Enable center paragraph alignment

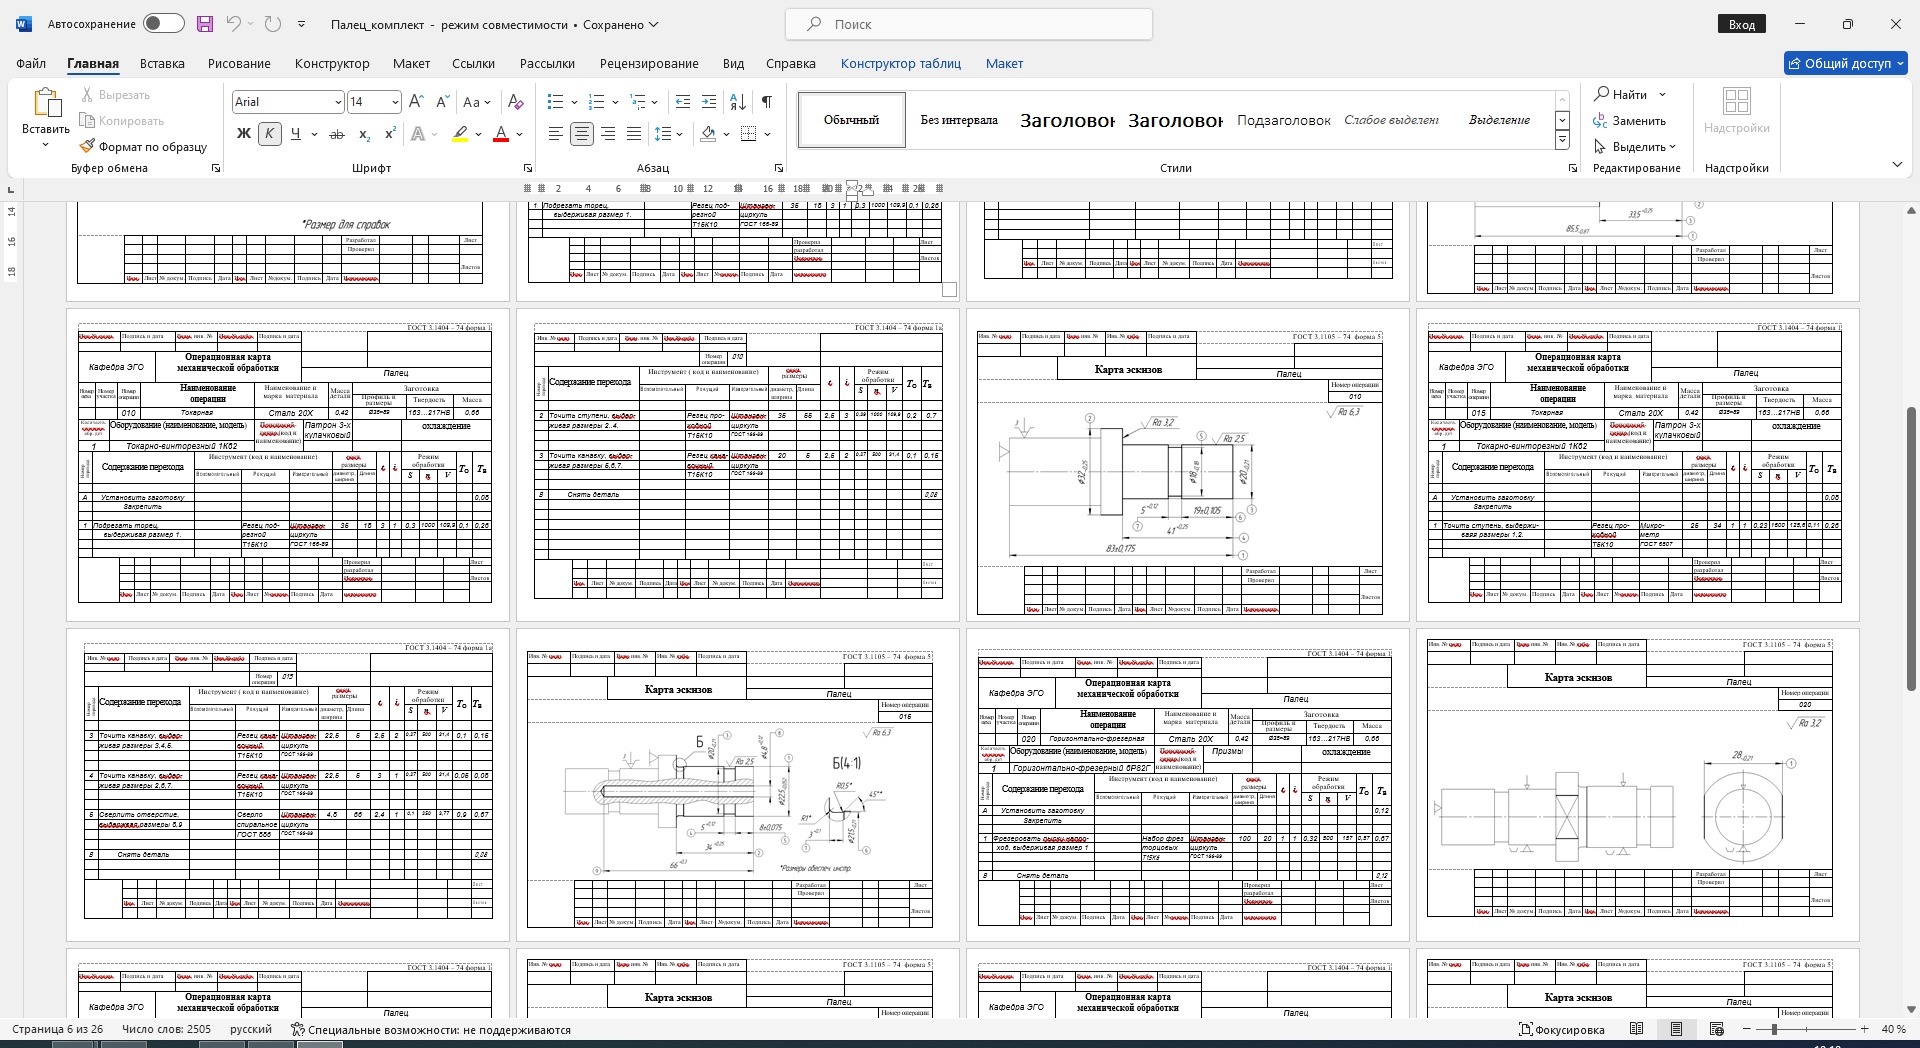coord(581,134)
